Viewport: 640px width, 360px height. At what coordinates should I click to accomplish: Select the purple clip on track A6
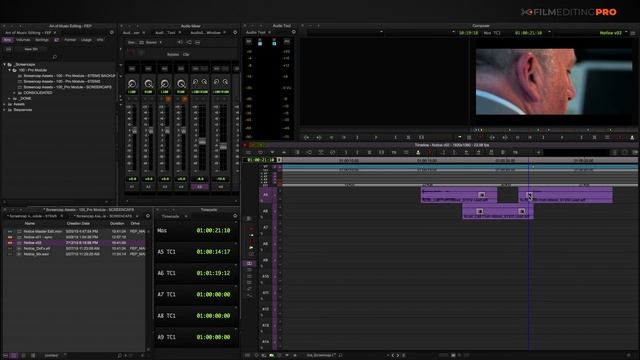coord(498,211)
